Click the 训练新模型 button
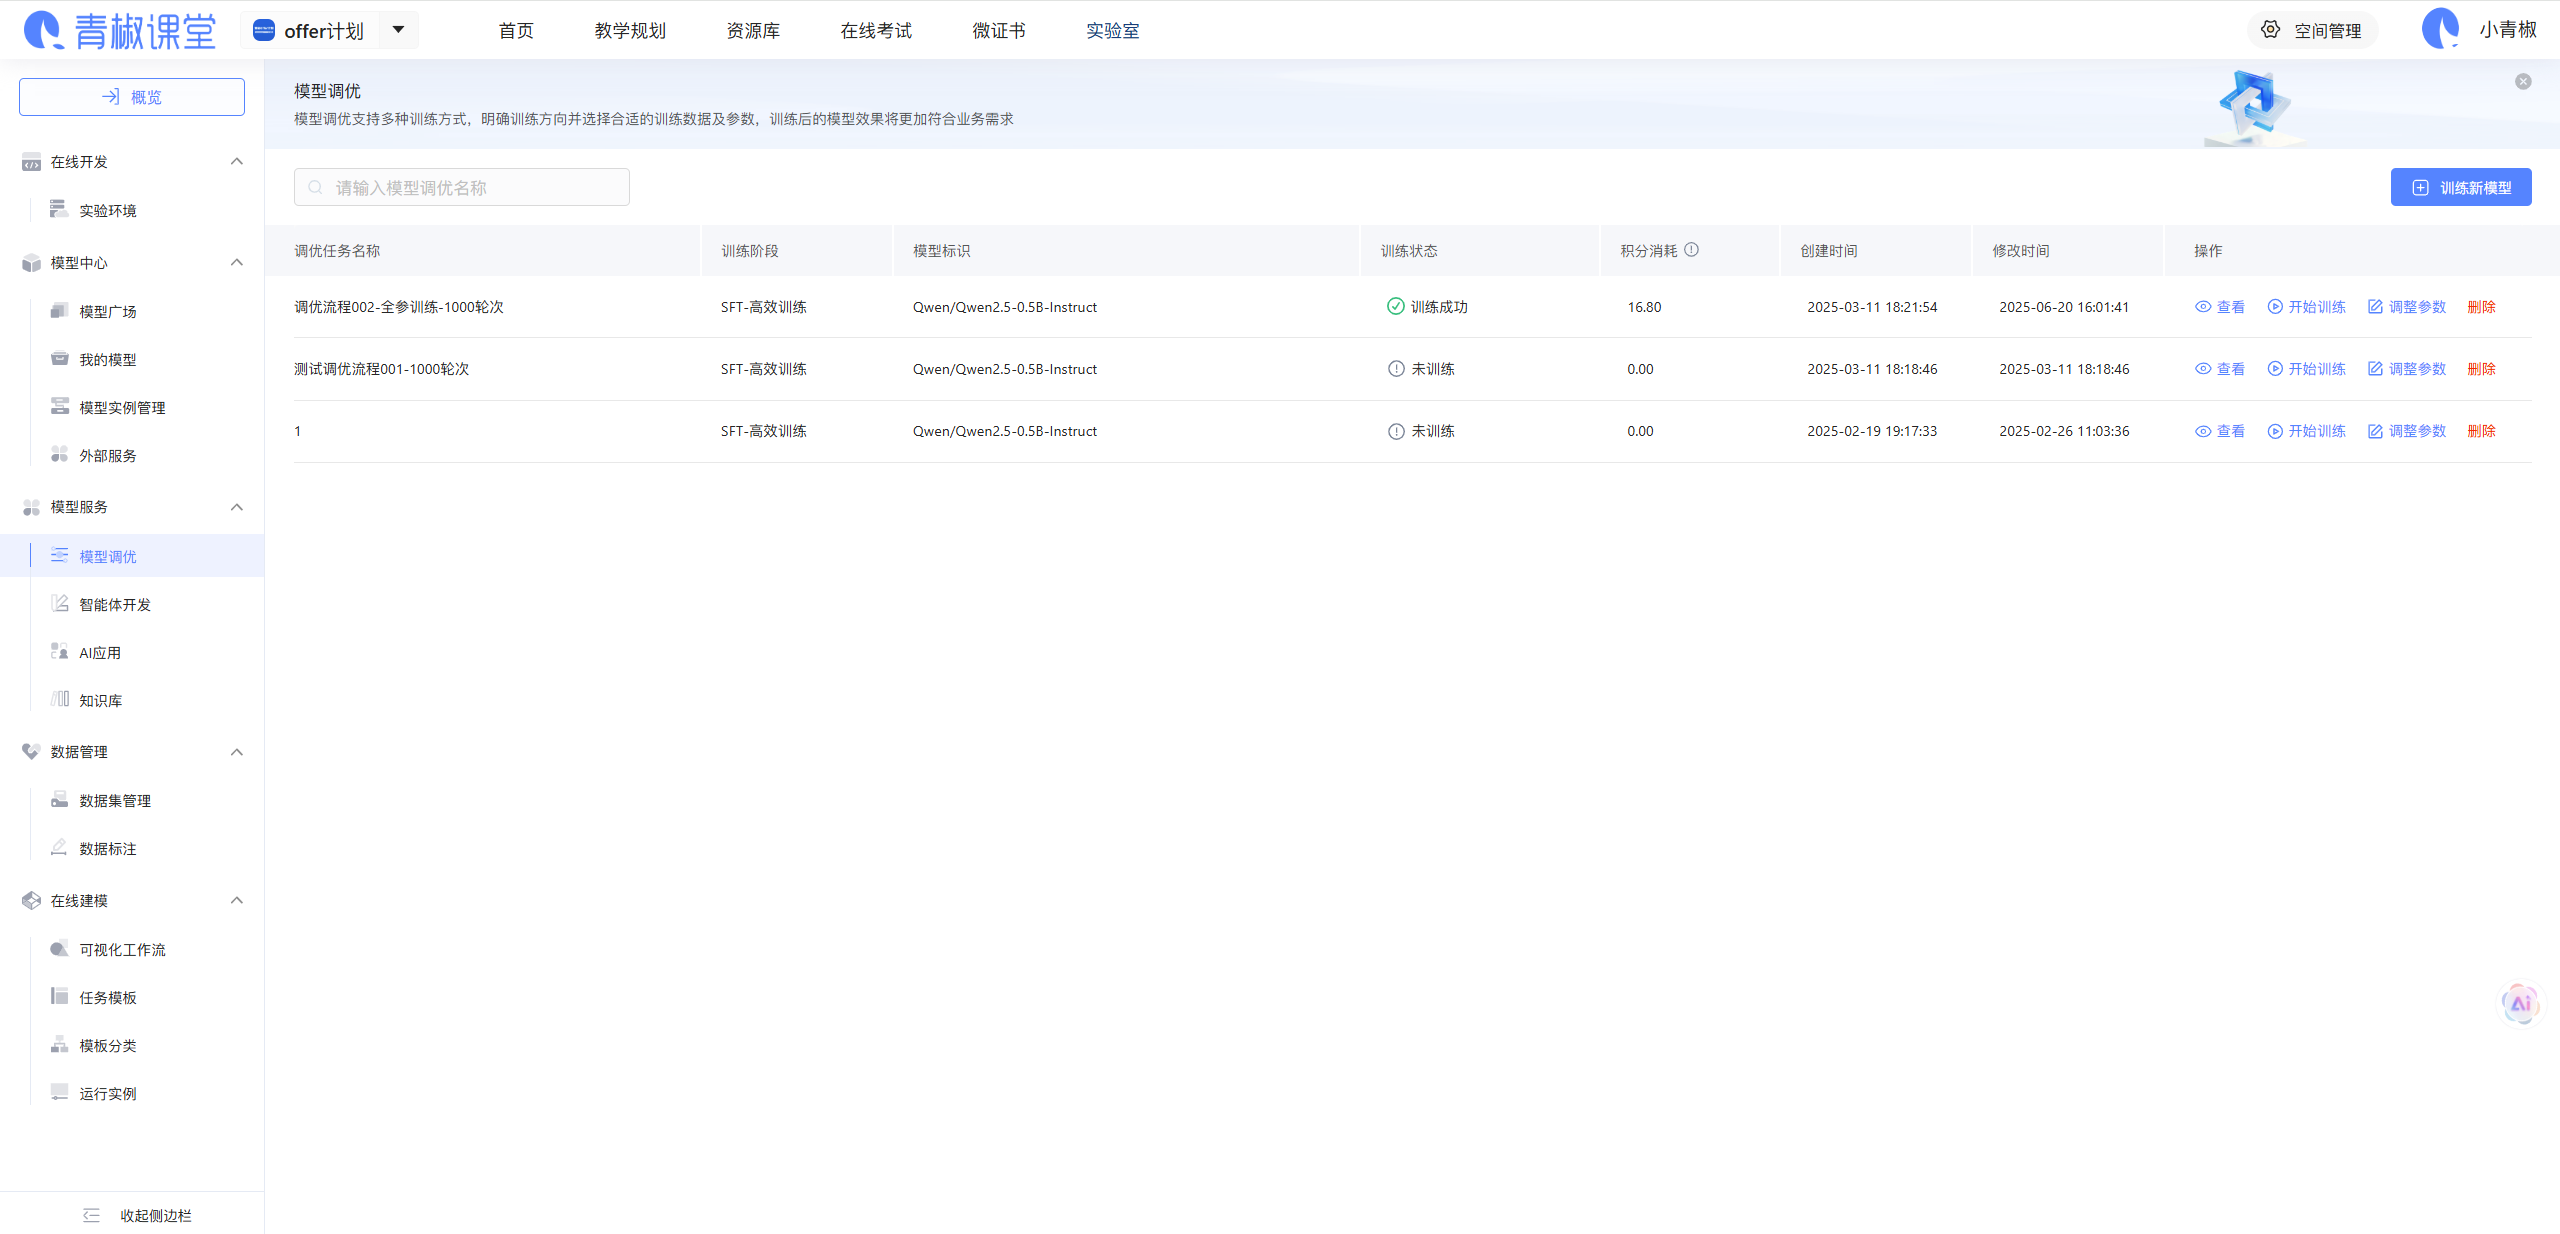This screenshot has height=1234, width=2560. [x=2460, y=188]
